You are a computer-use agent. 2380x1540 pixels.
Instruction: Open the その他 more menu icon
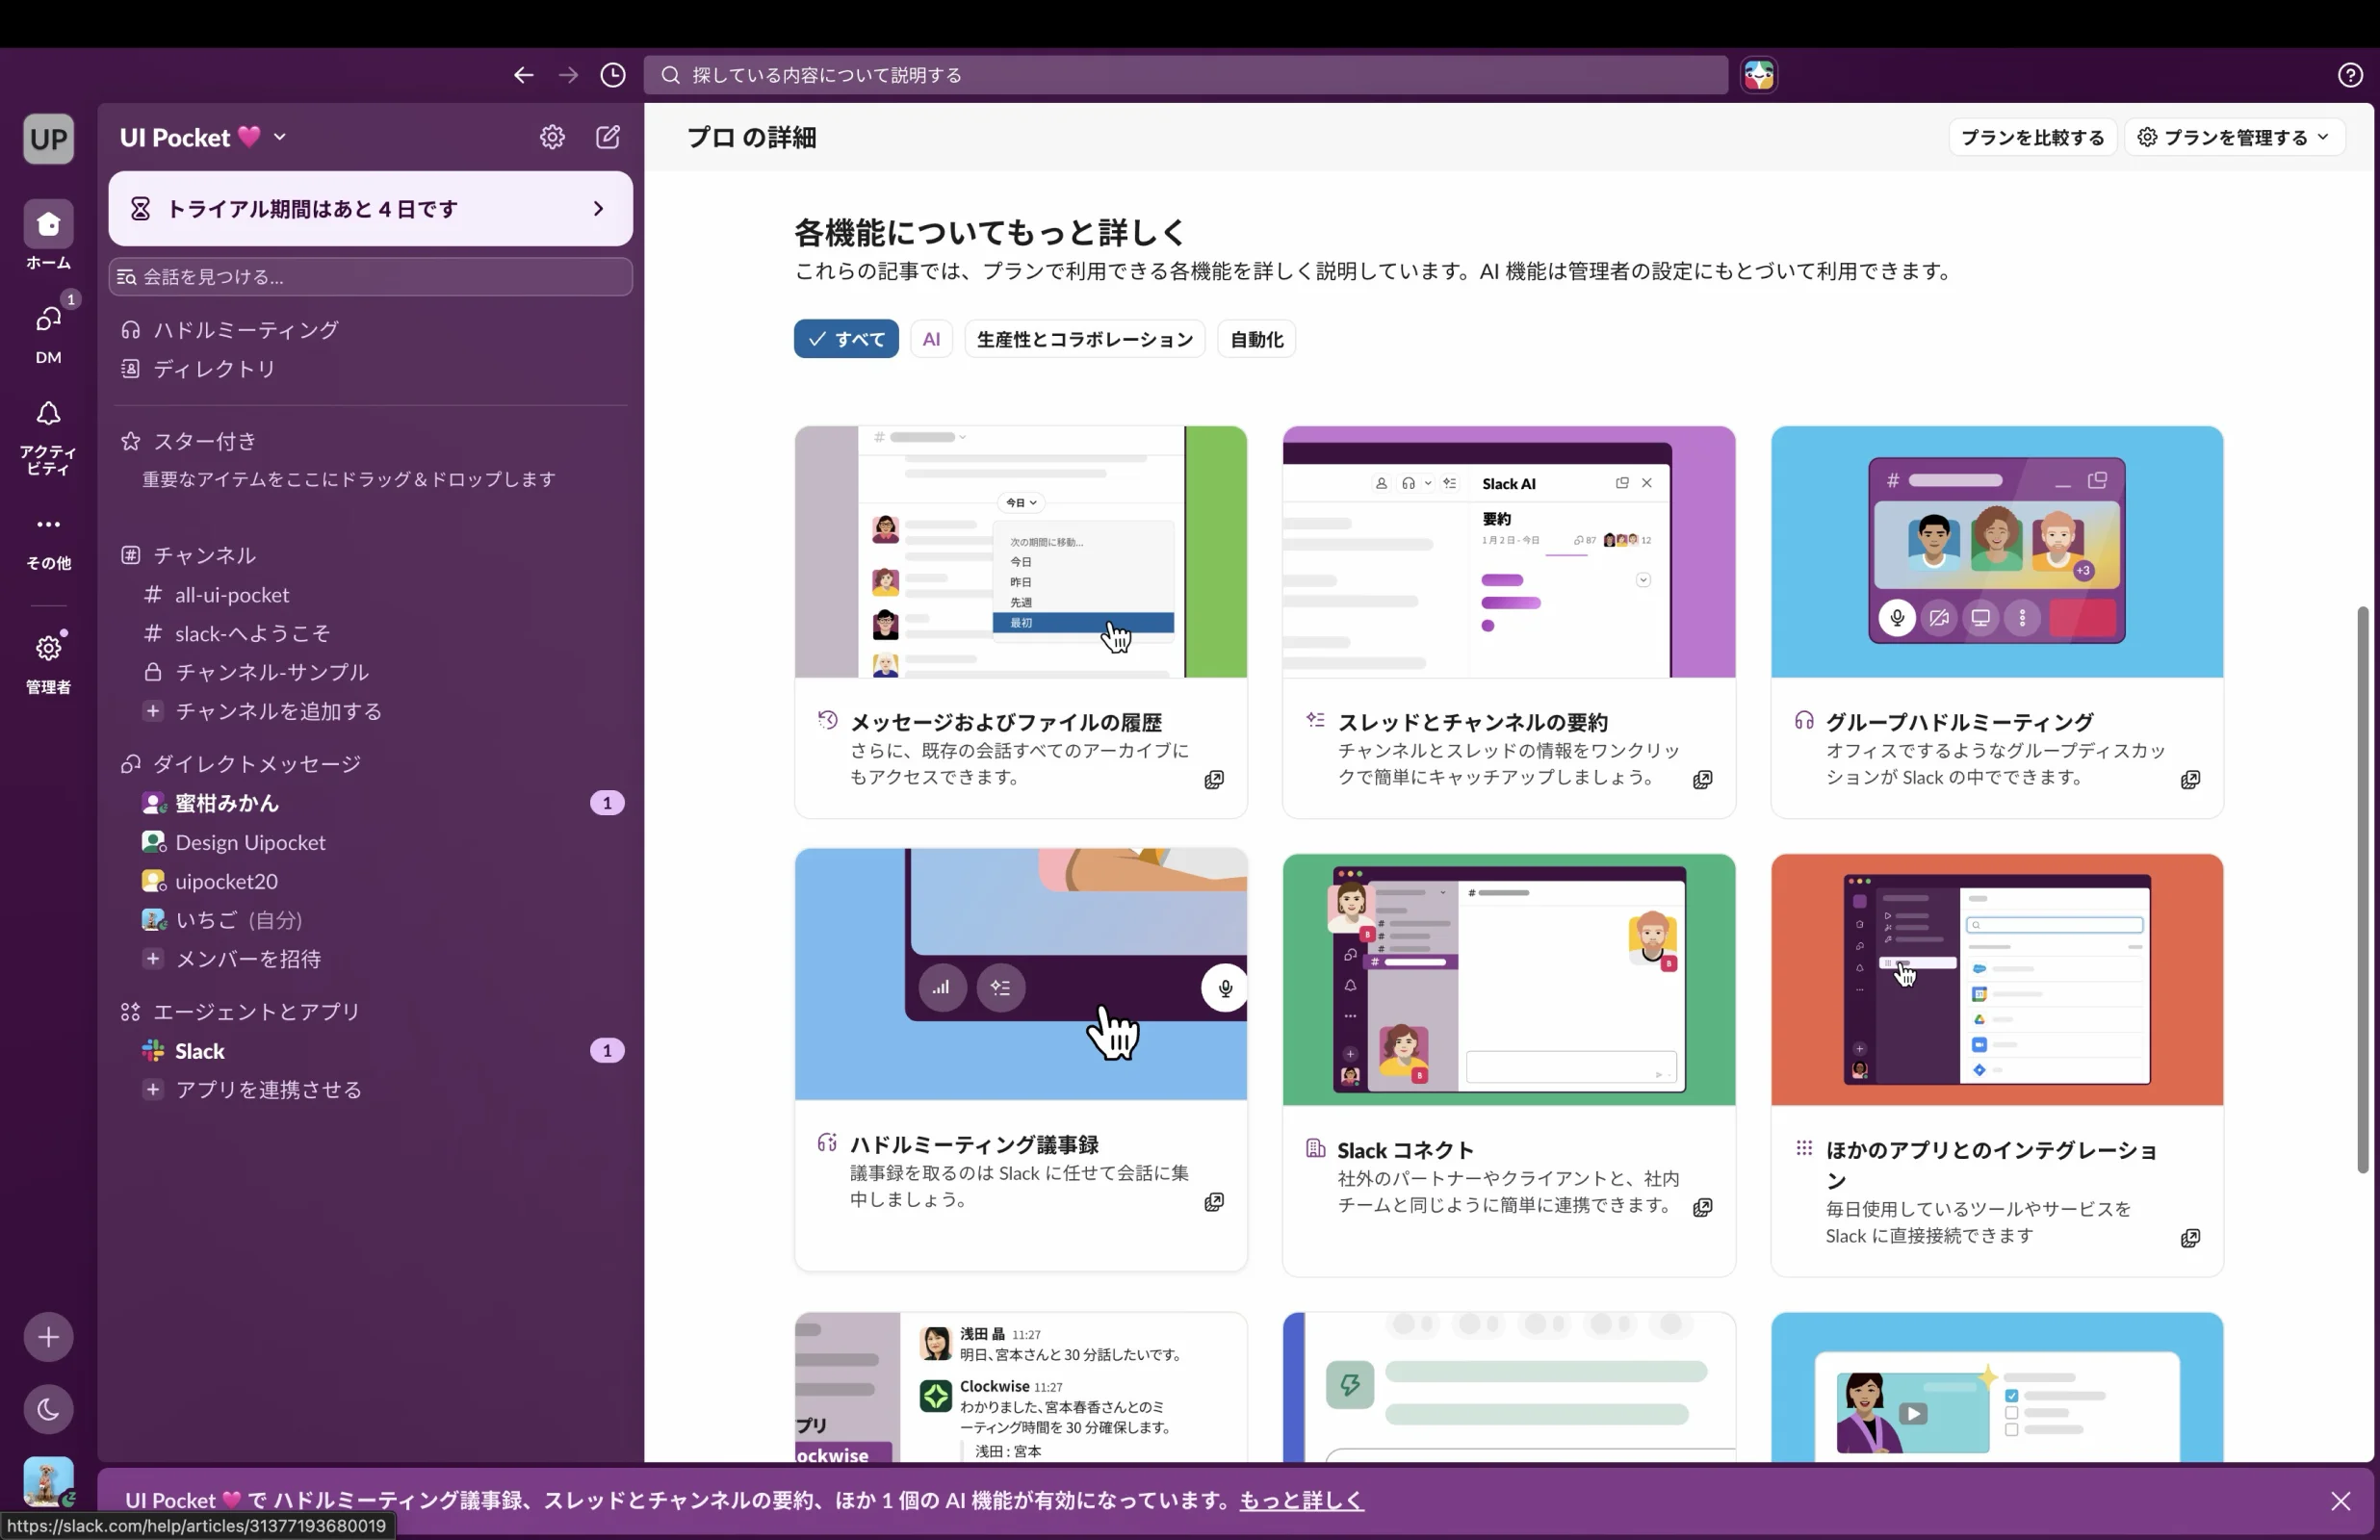coord(48,541)
